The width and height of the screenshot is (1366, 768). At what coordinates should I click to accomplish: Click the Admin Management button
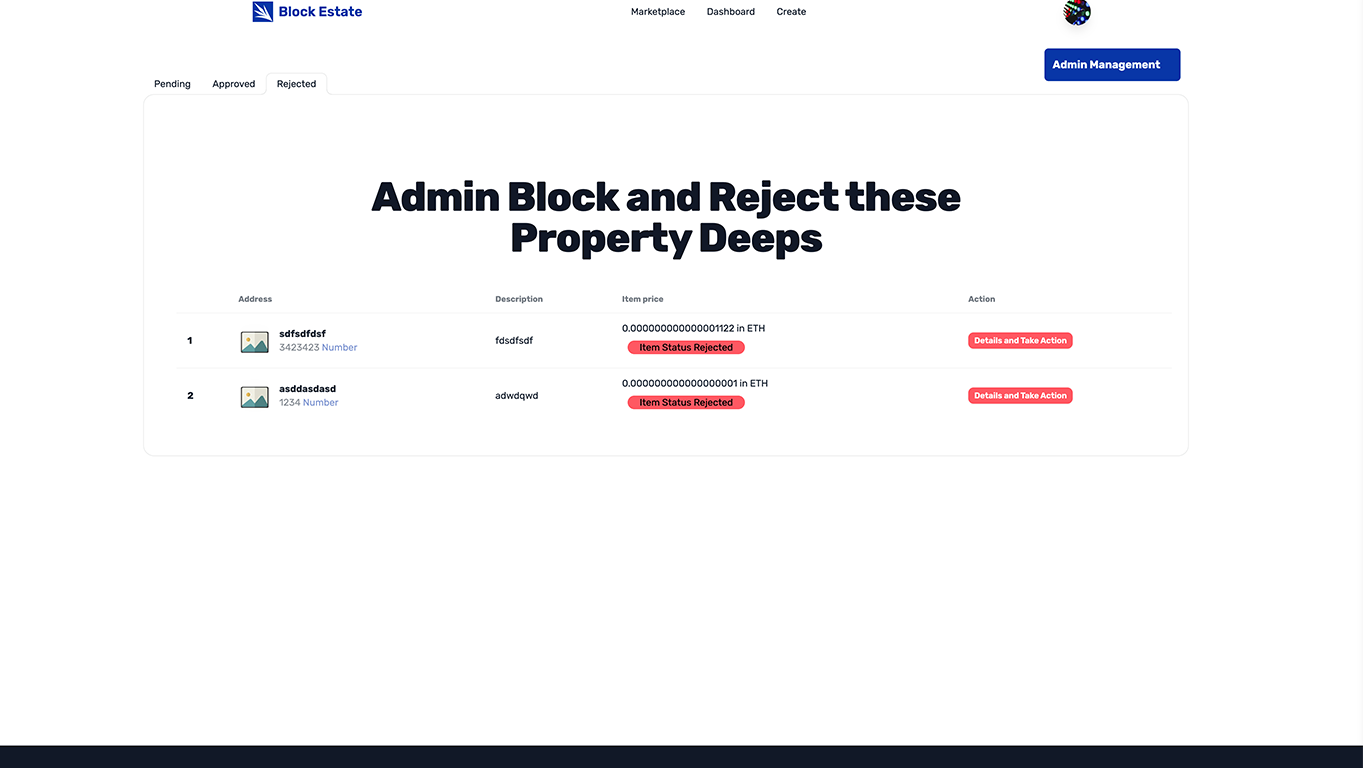[1111, 64]
